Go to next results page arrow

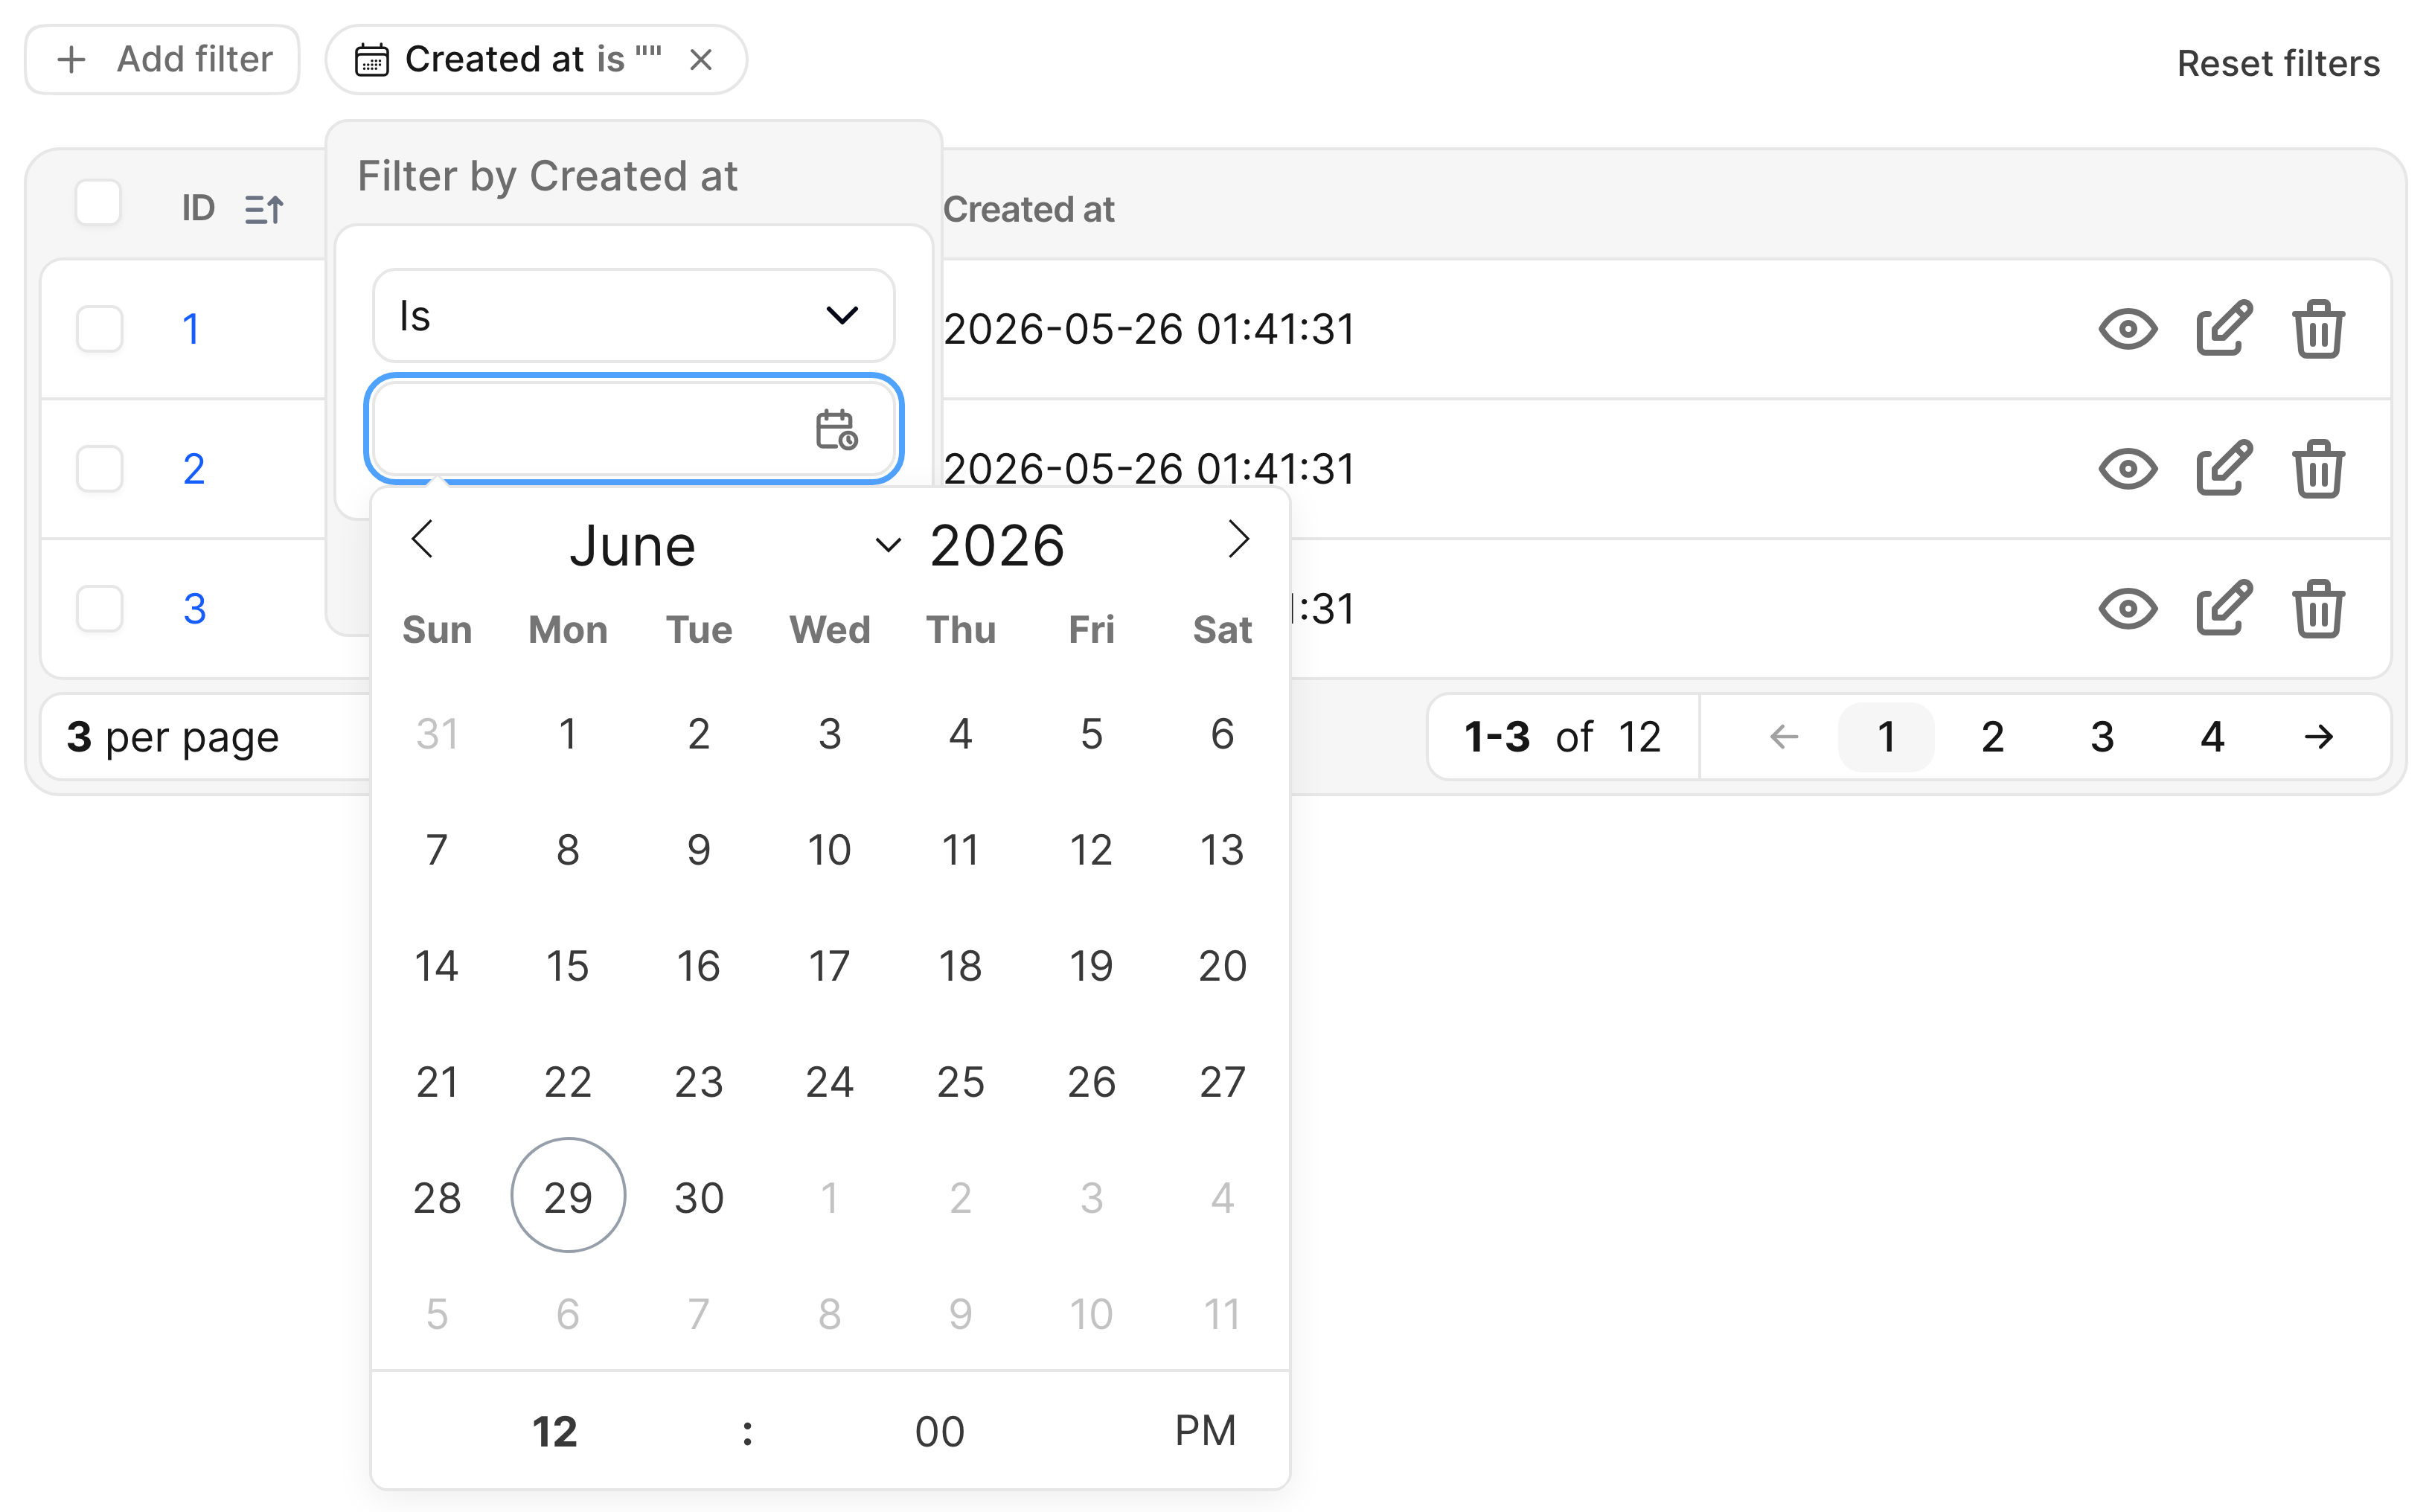[2318, 737]
